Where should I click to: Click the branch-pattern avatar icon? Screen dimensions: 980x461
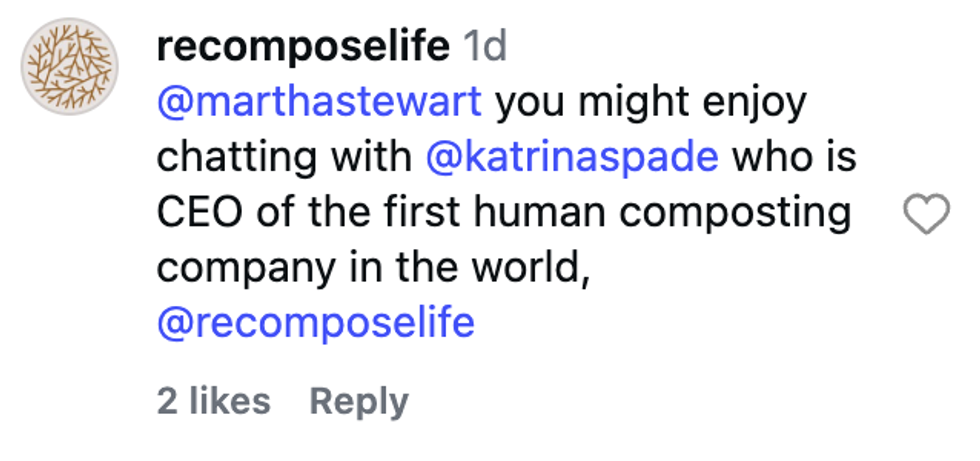coord(71,67)
